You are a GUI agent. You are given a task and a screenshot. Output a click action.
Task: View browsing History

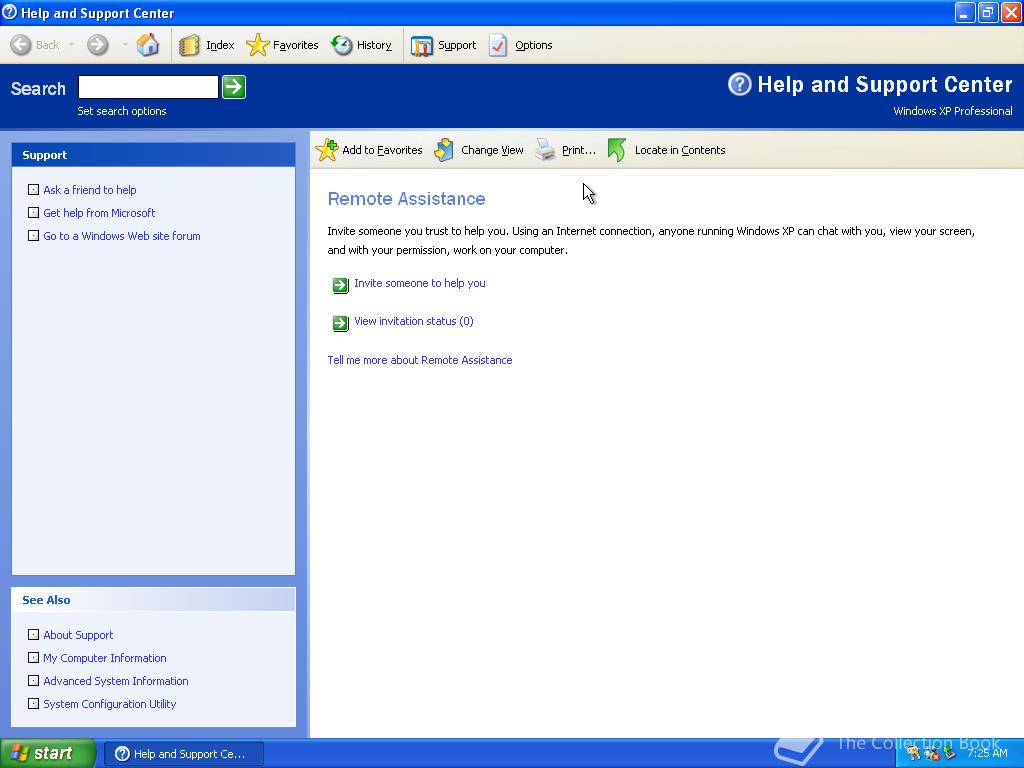(x=369, y=44)
